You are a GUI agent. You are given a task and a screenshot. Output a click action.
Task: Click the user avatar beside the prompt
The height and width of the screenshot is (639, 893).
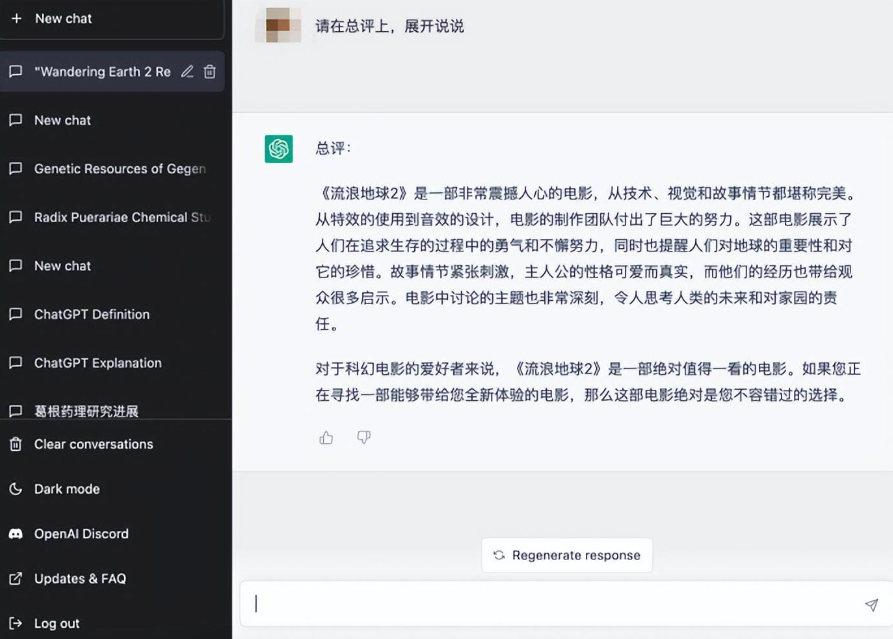(x=278, y=25)
